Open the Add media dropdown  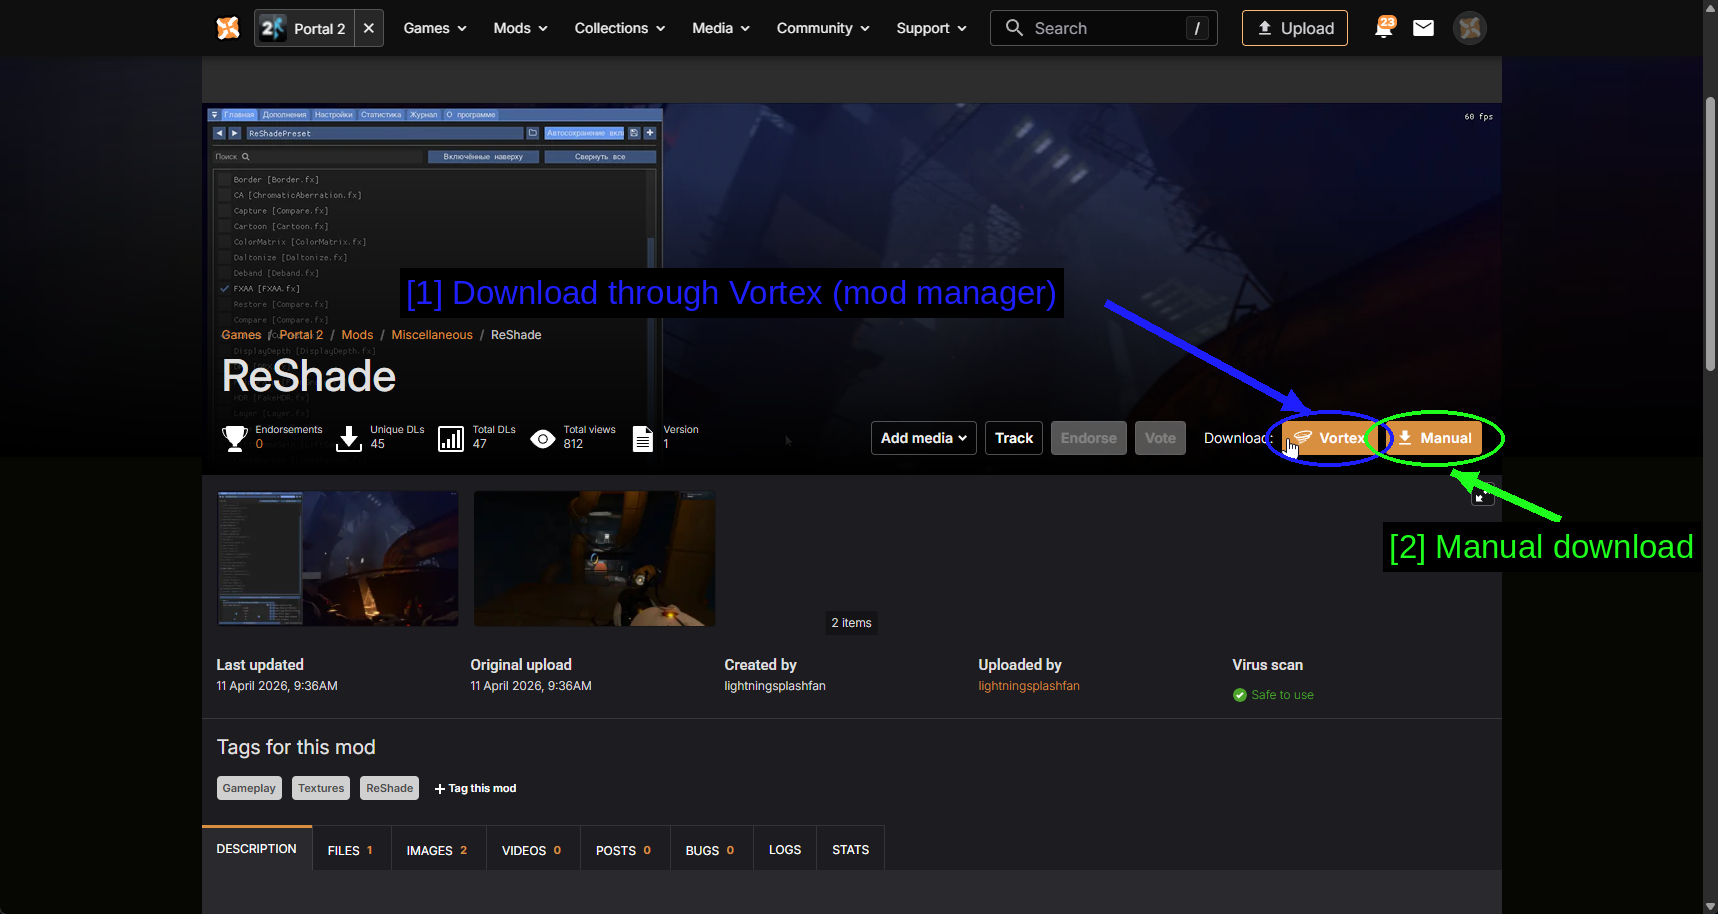point(924,438)
